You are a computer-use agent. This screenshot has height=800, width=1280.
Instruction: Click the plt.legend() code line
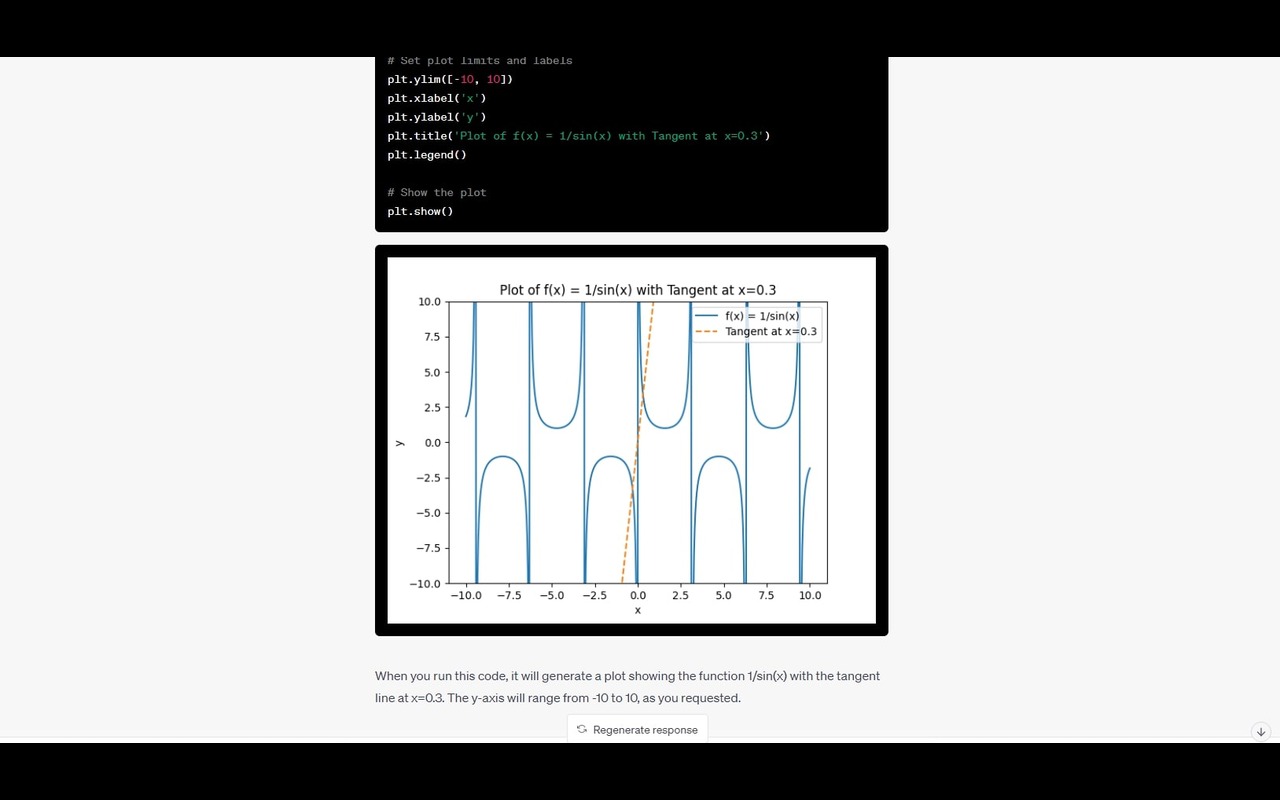[x=427, y=155]
